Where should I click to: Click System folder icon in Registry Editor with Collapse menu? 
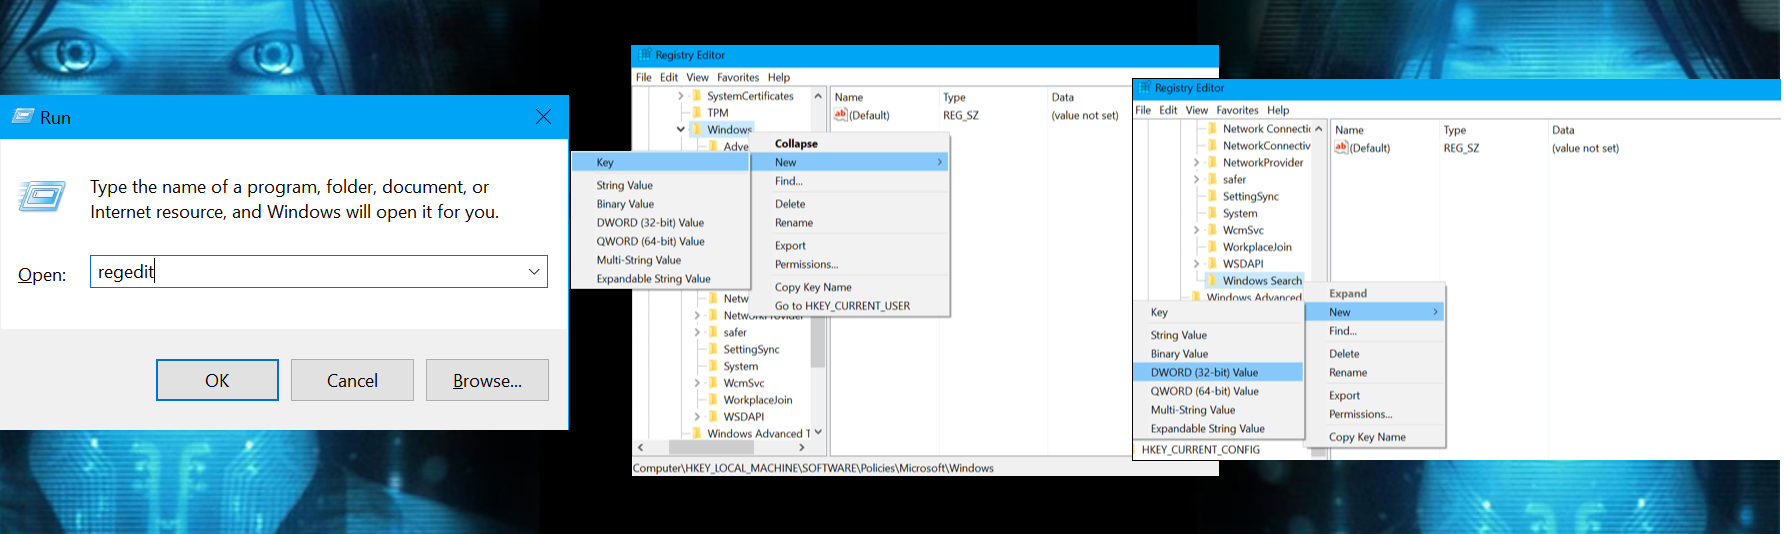point(713,367)
